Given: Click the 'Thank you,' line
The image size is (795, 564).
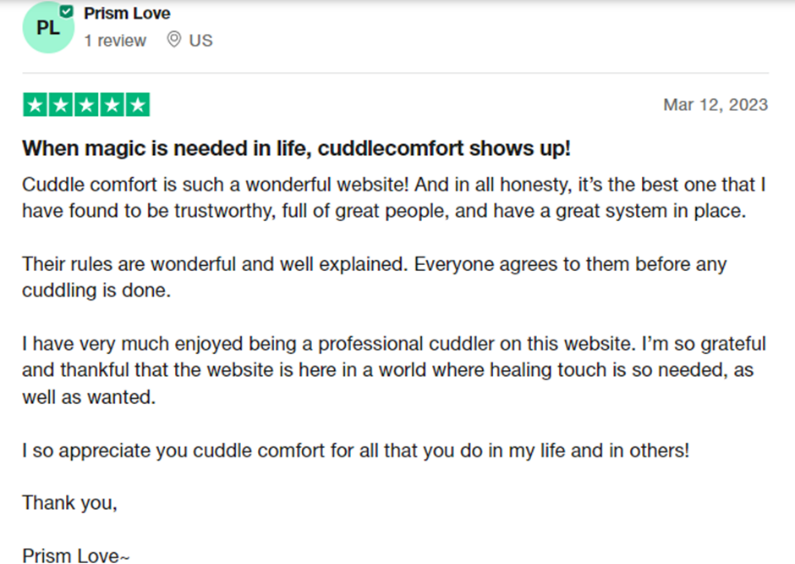Looking at the screenshot, I should point(69,503).
